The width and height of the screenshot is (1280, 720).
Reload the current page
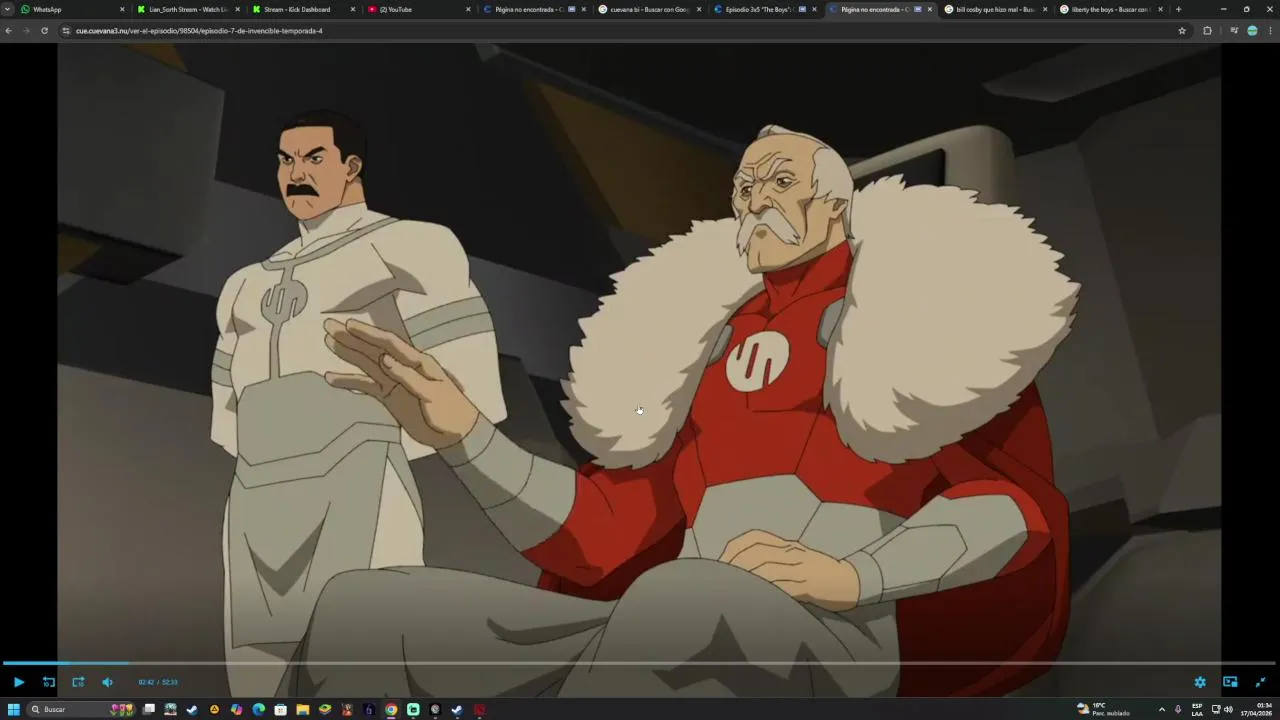click(44, 31)
